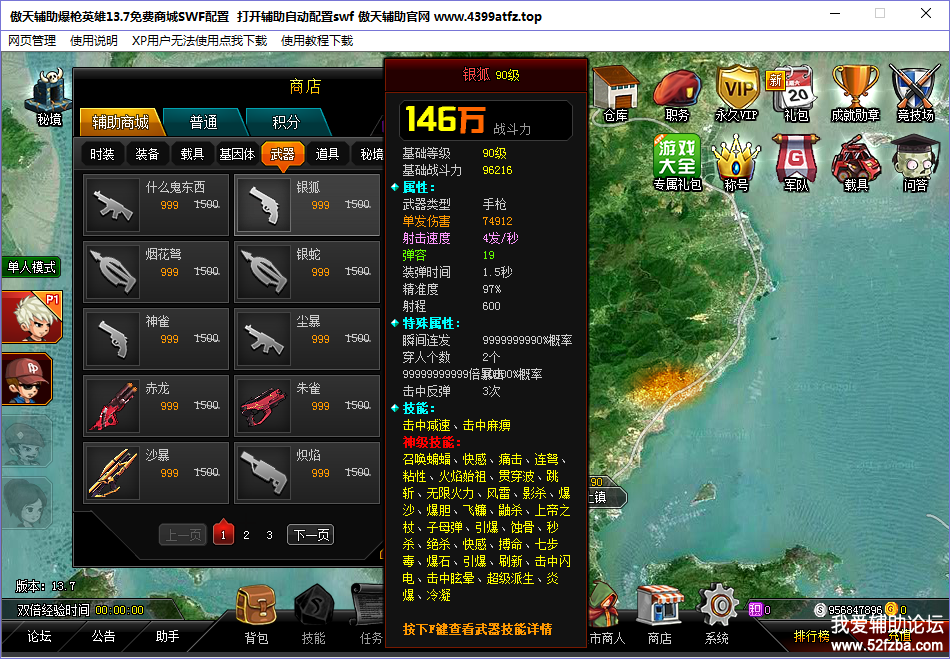Open 使用教程下载 menu

pyautogui.click(x=317, y=41)
